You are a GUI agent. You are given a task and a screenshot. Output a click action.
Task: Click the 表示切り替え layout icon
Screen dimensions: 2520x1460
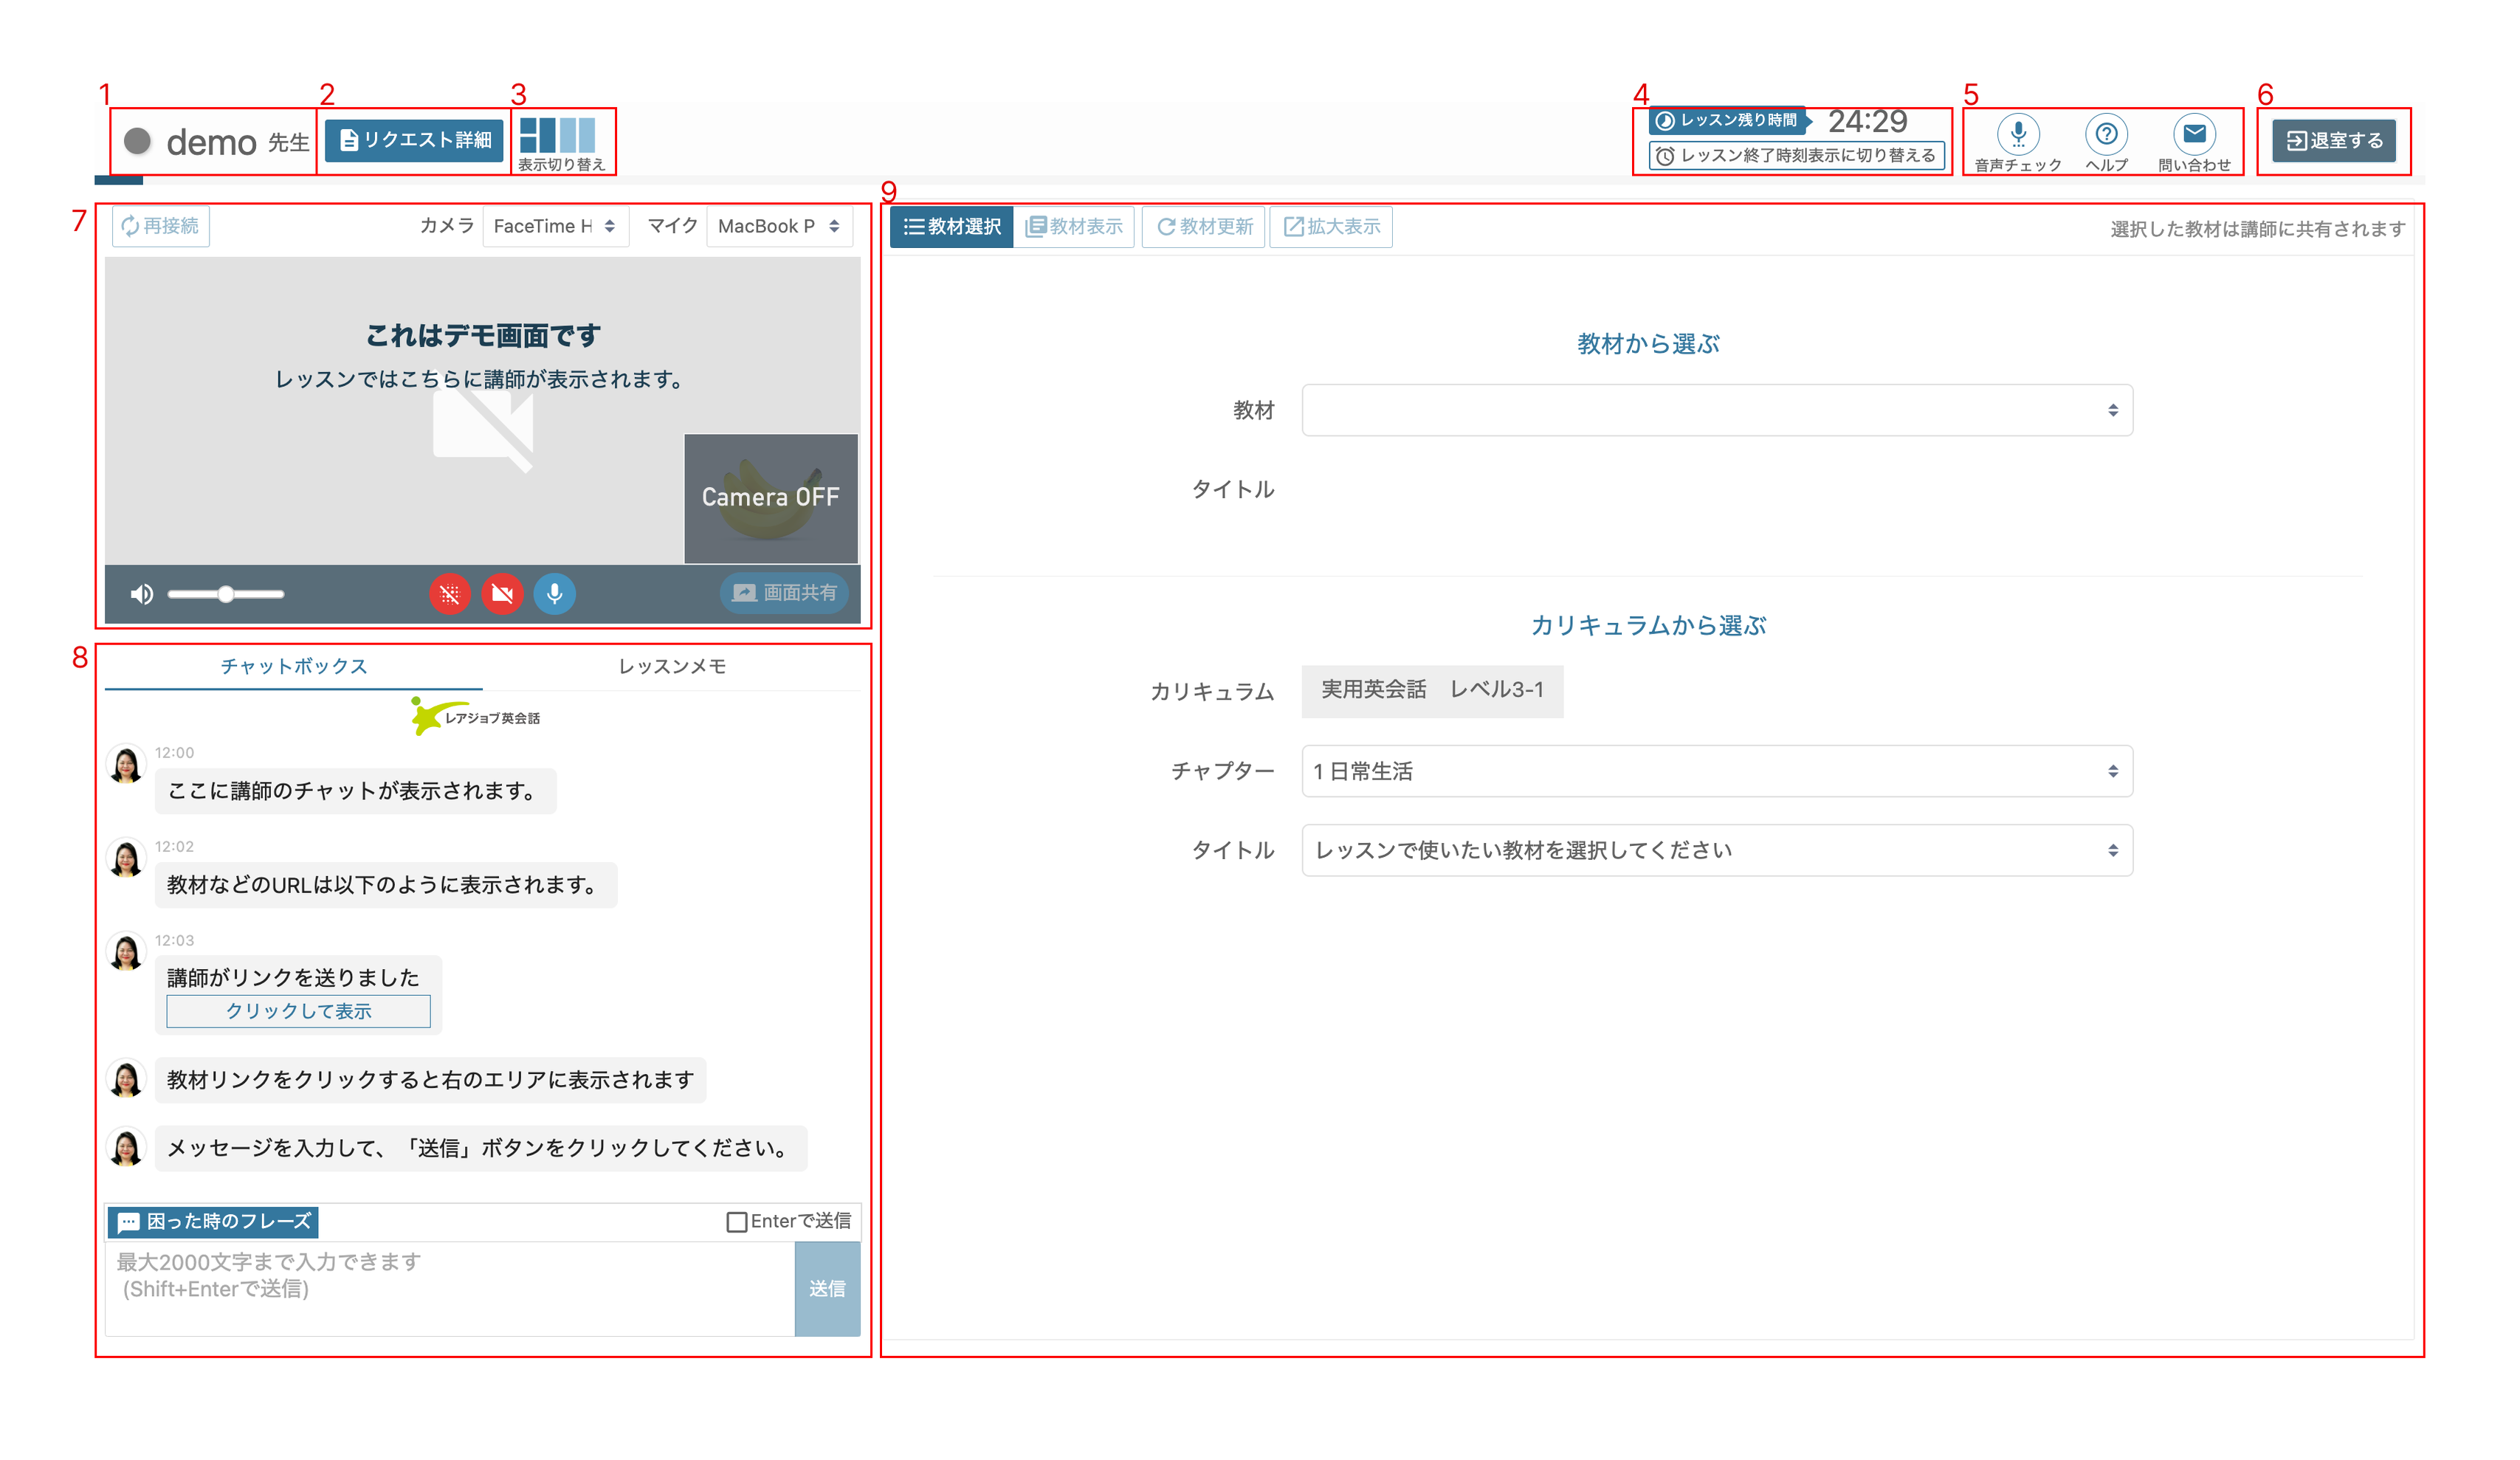[557, 136]
